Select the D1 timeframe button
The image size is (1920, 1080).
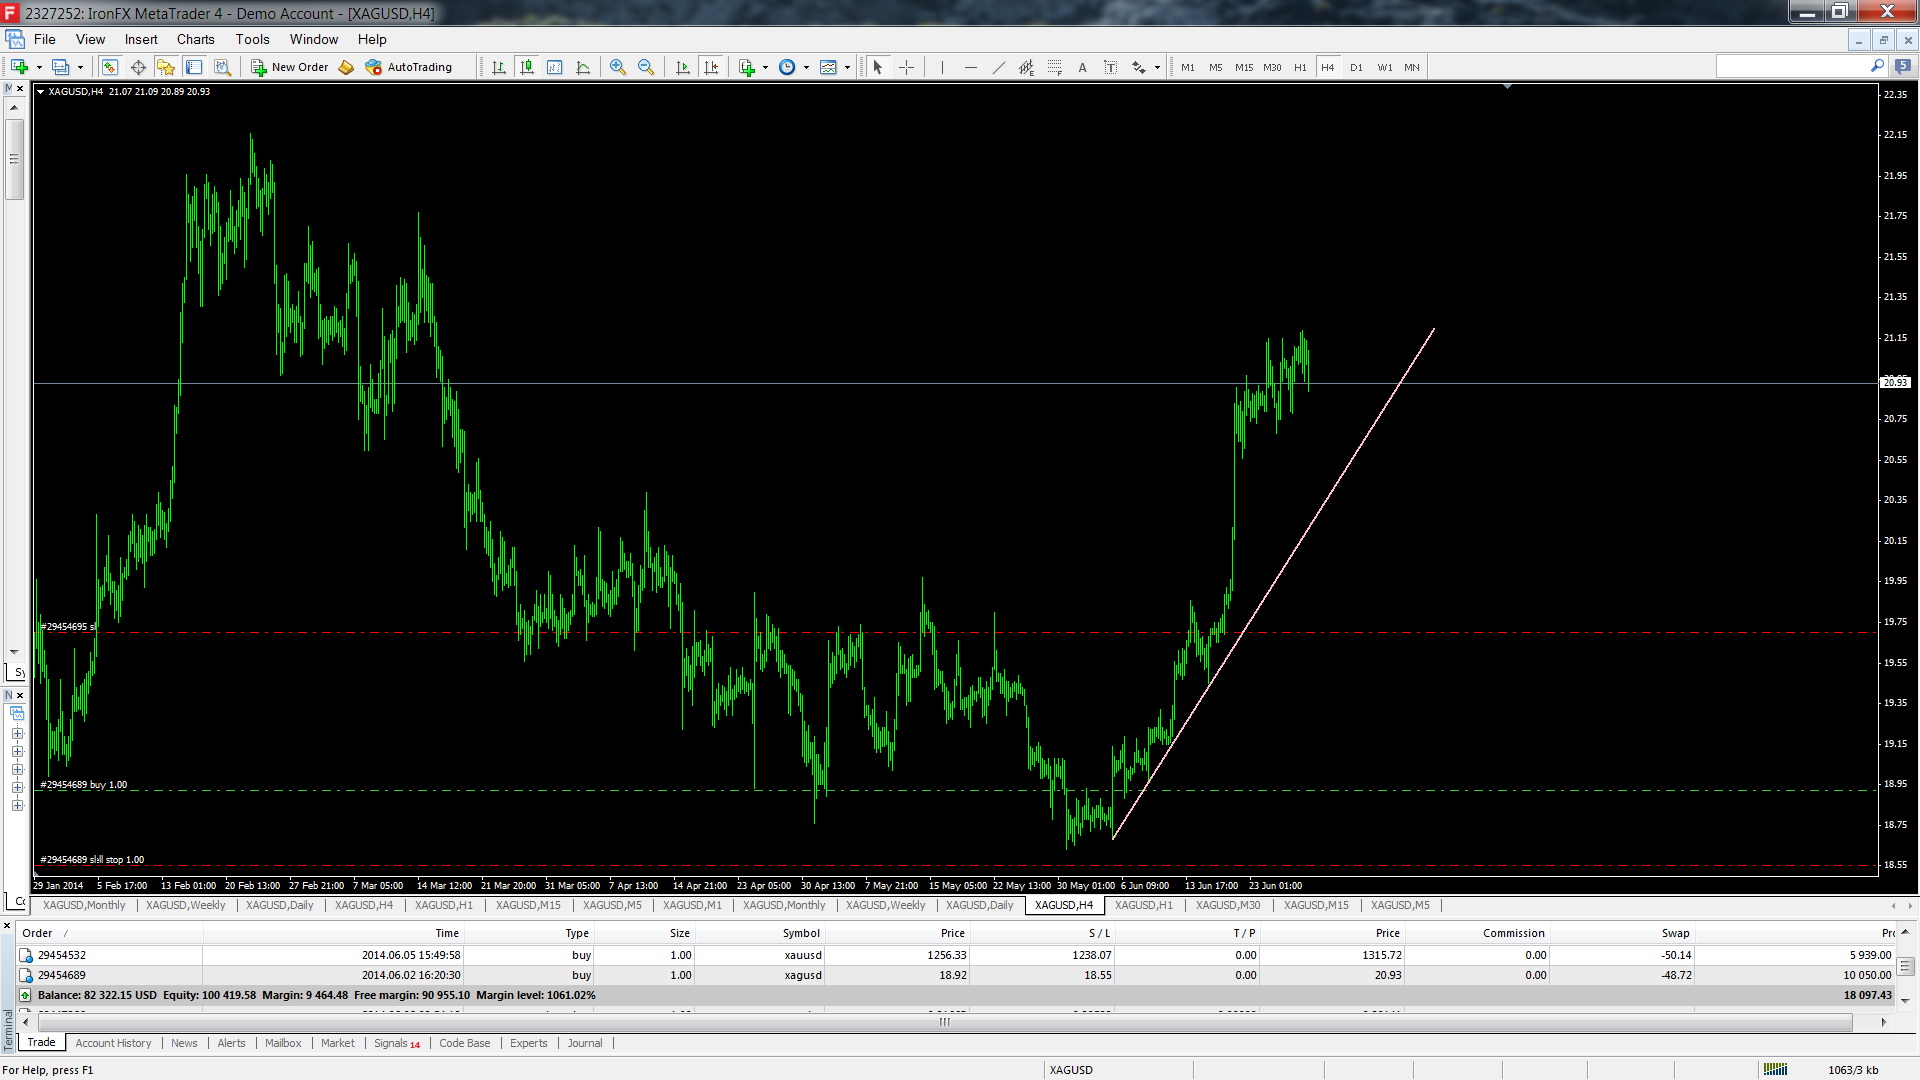(x=1356, y=67)
